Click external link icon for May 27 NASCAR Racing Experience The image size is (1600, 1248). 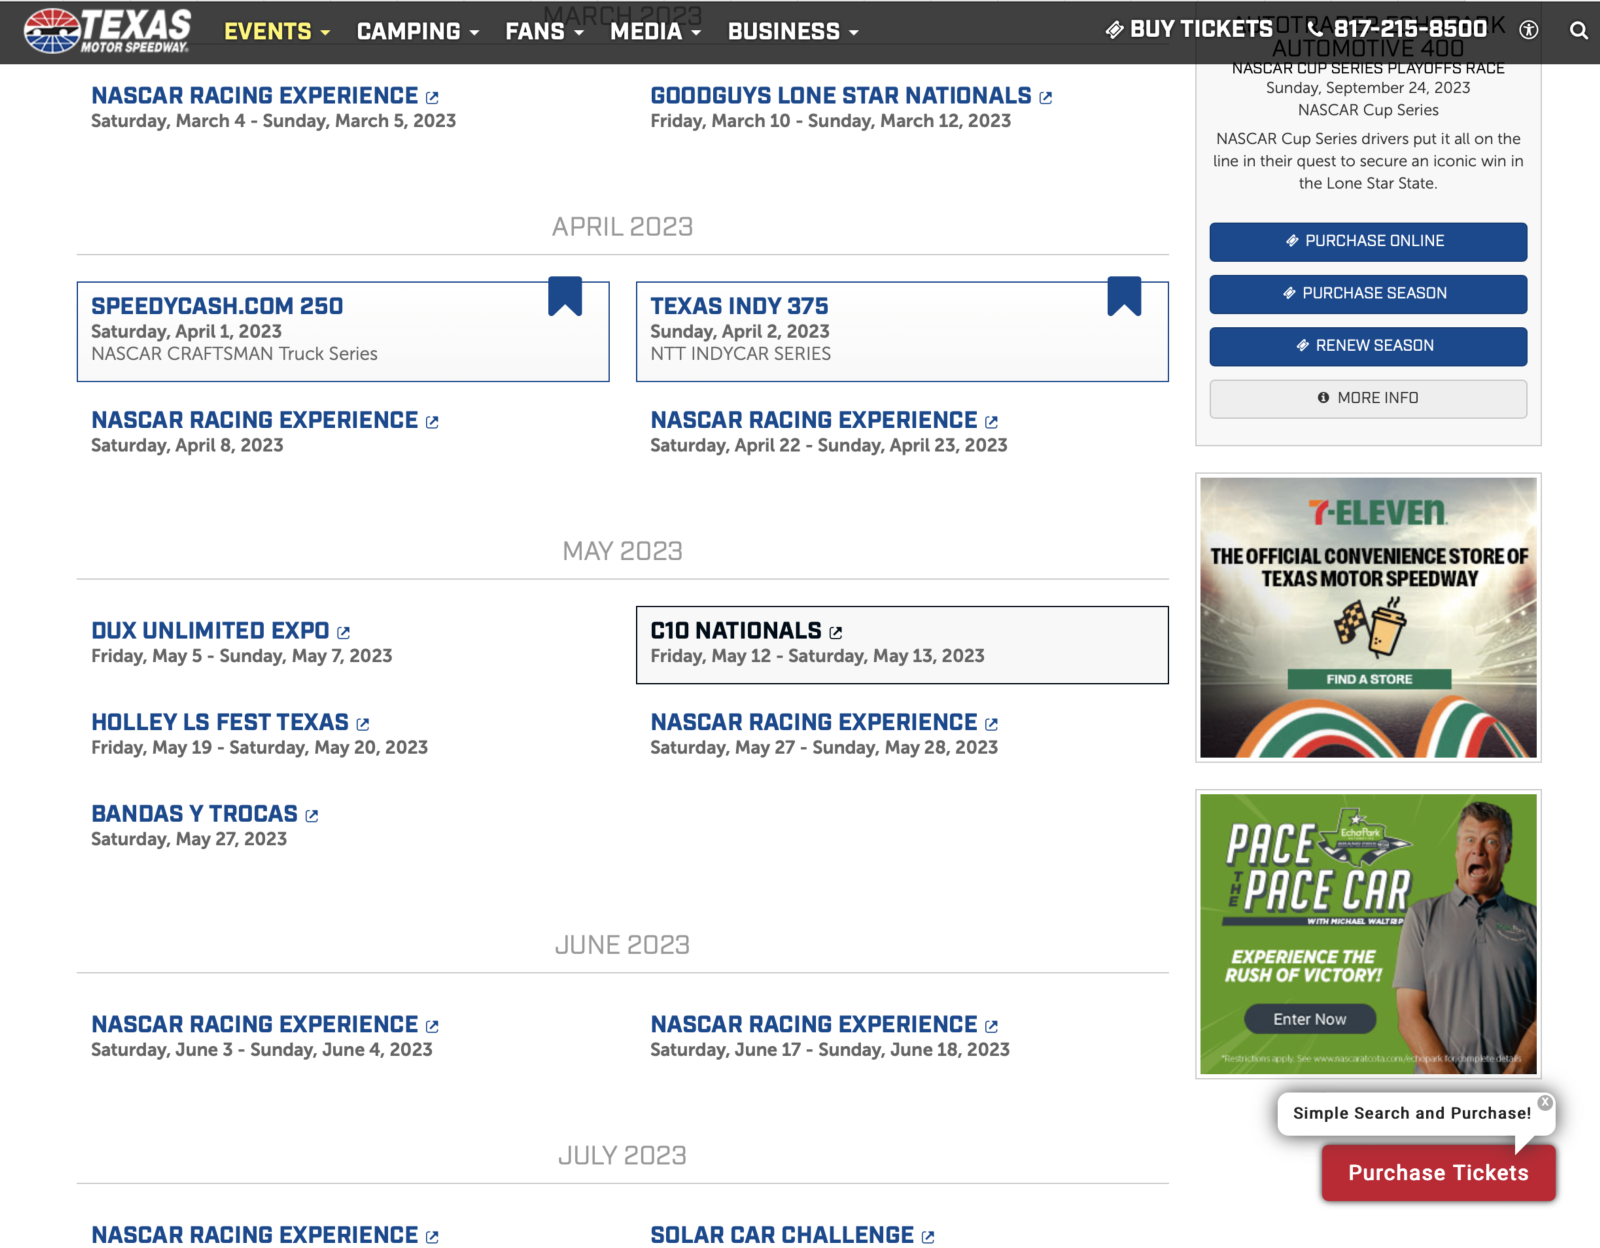pyautogui.click(x=992, y=725)
